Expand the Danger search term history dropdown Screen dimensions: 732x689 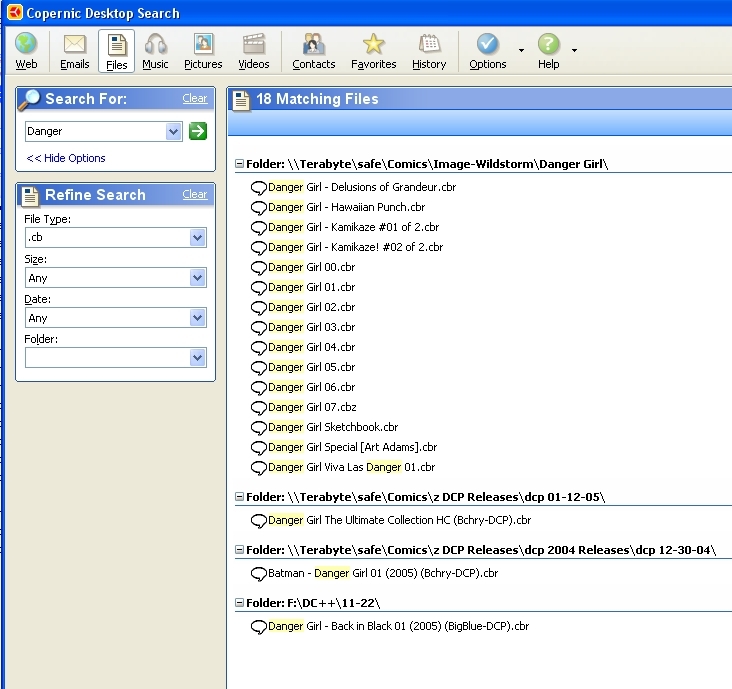click(x=174, y=132)
